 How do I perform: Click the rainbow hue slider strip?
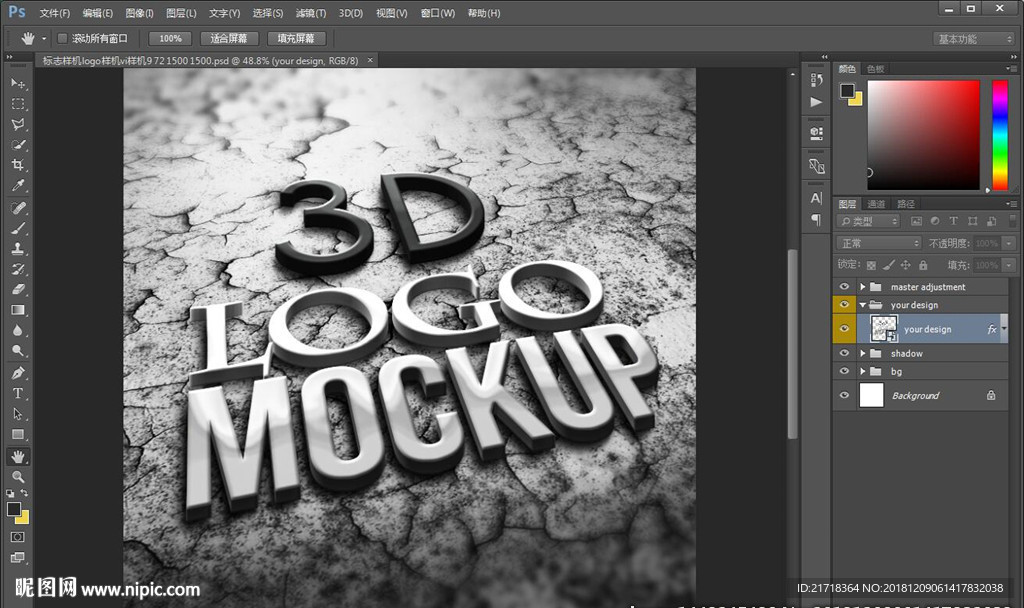999,134
